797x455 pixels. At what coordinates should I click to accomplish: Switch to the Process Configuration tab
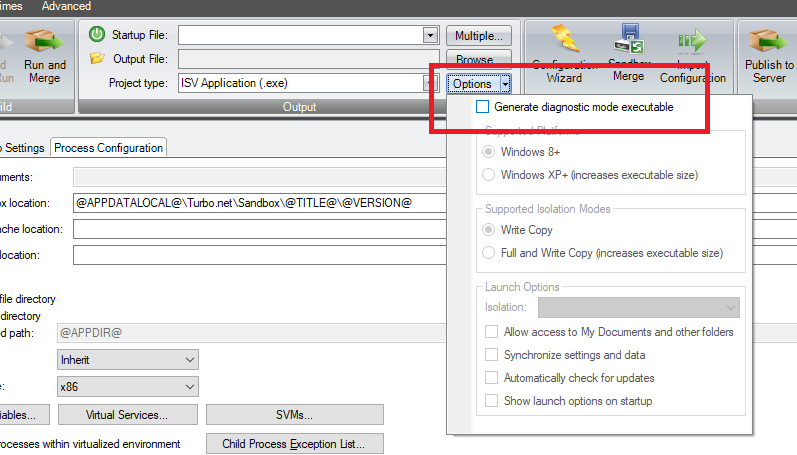pyautogui.click(x=109, y=148)
